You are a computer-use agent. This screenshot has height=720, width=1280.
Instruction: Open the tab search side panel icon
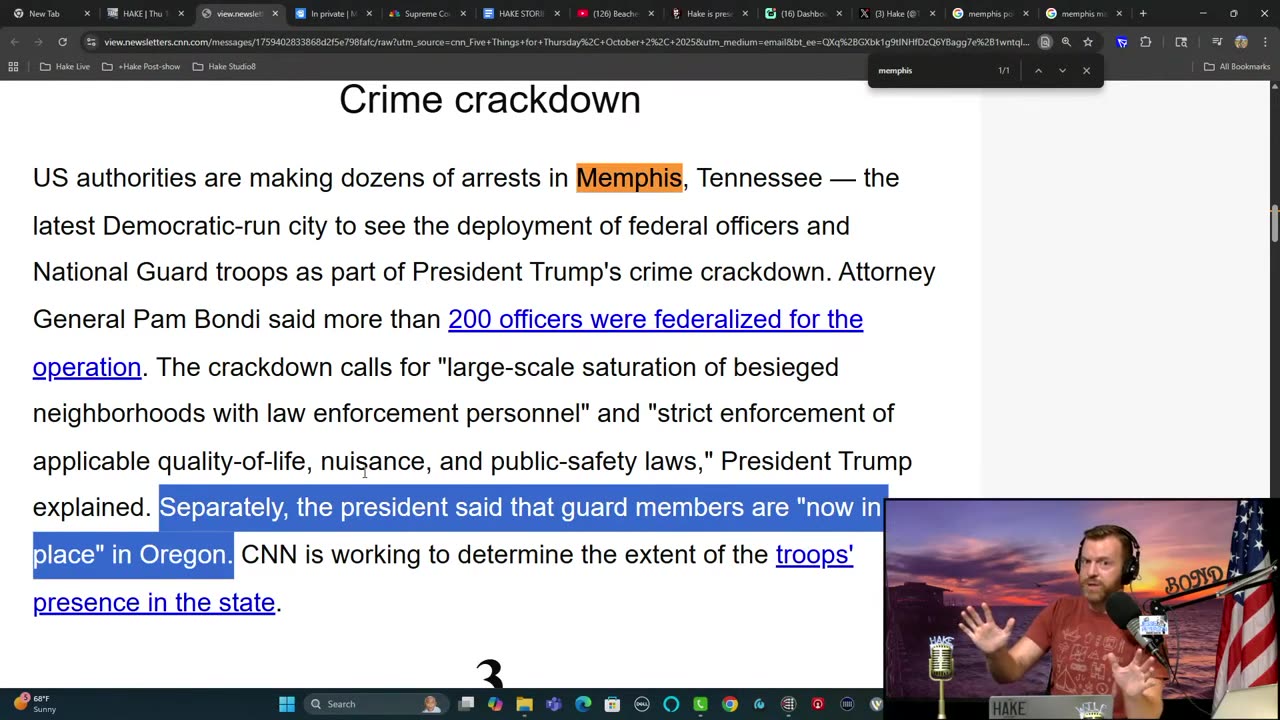pos(1181,42)
